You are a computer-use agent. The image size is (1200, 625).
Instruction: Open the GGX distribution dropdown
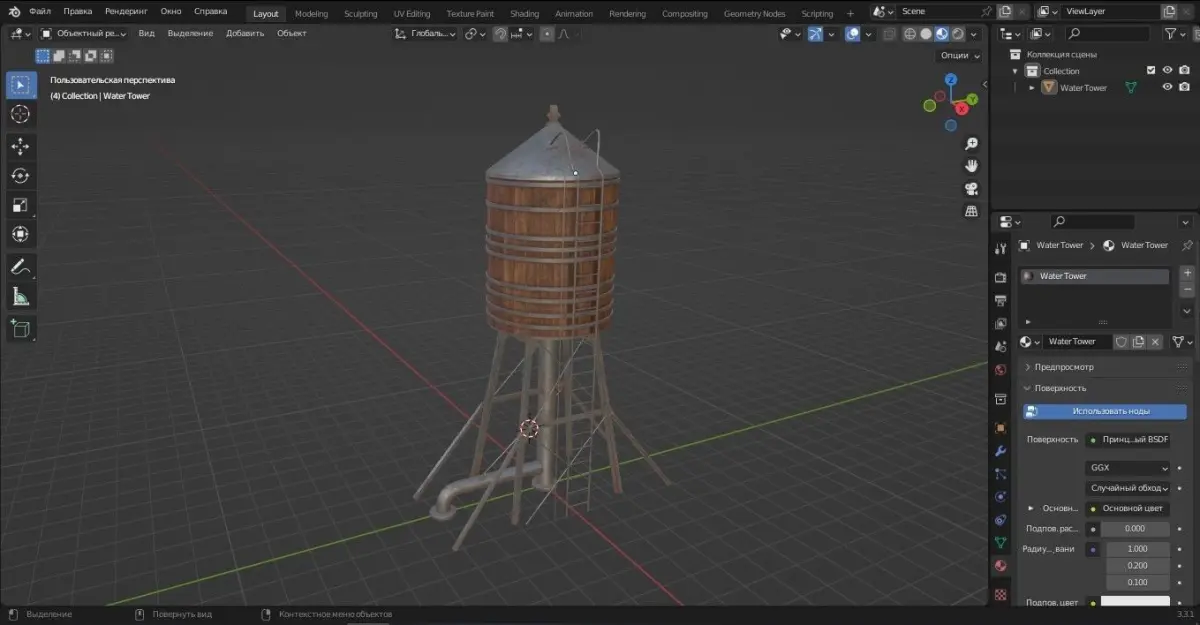[x=1127, y=467]
